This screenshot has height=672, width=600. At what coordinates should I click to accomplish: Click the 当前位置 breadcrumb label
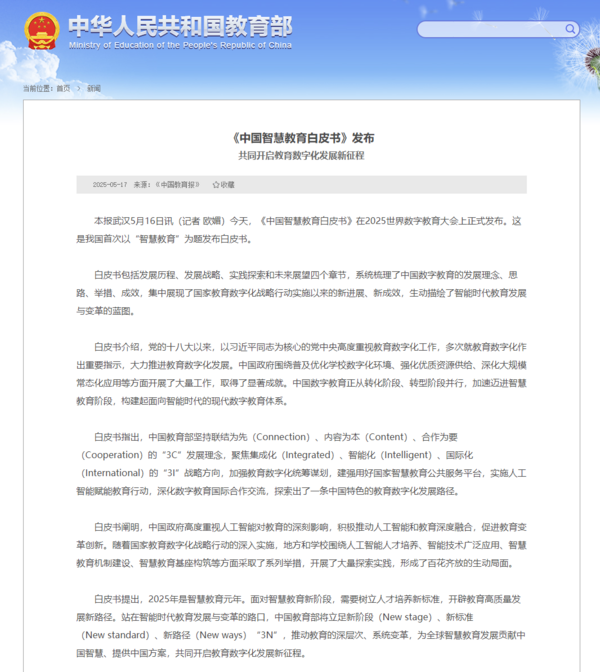click(x=38, y=88)
